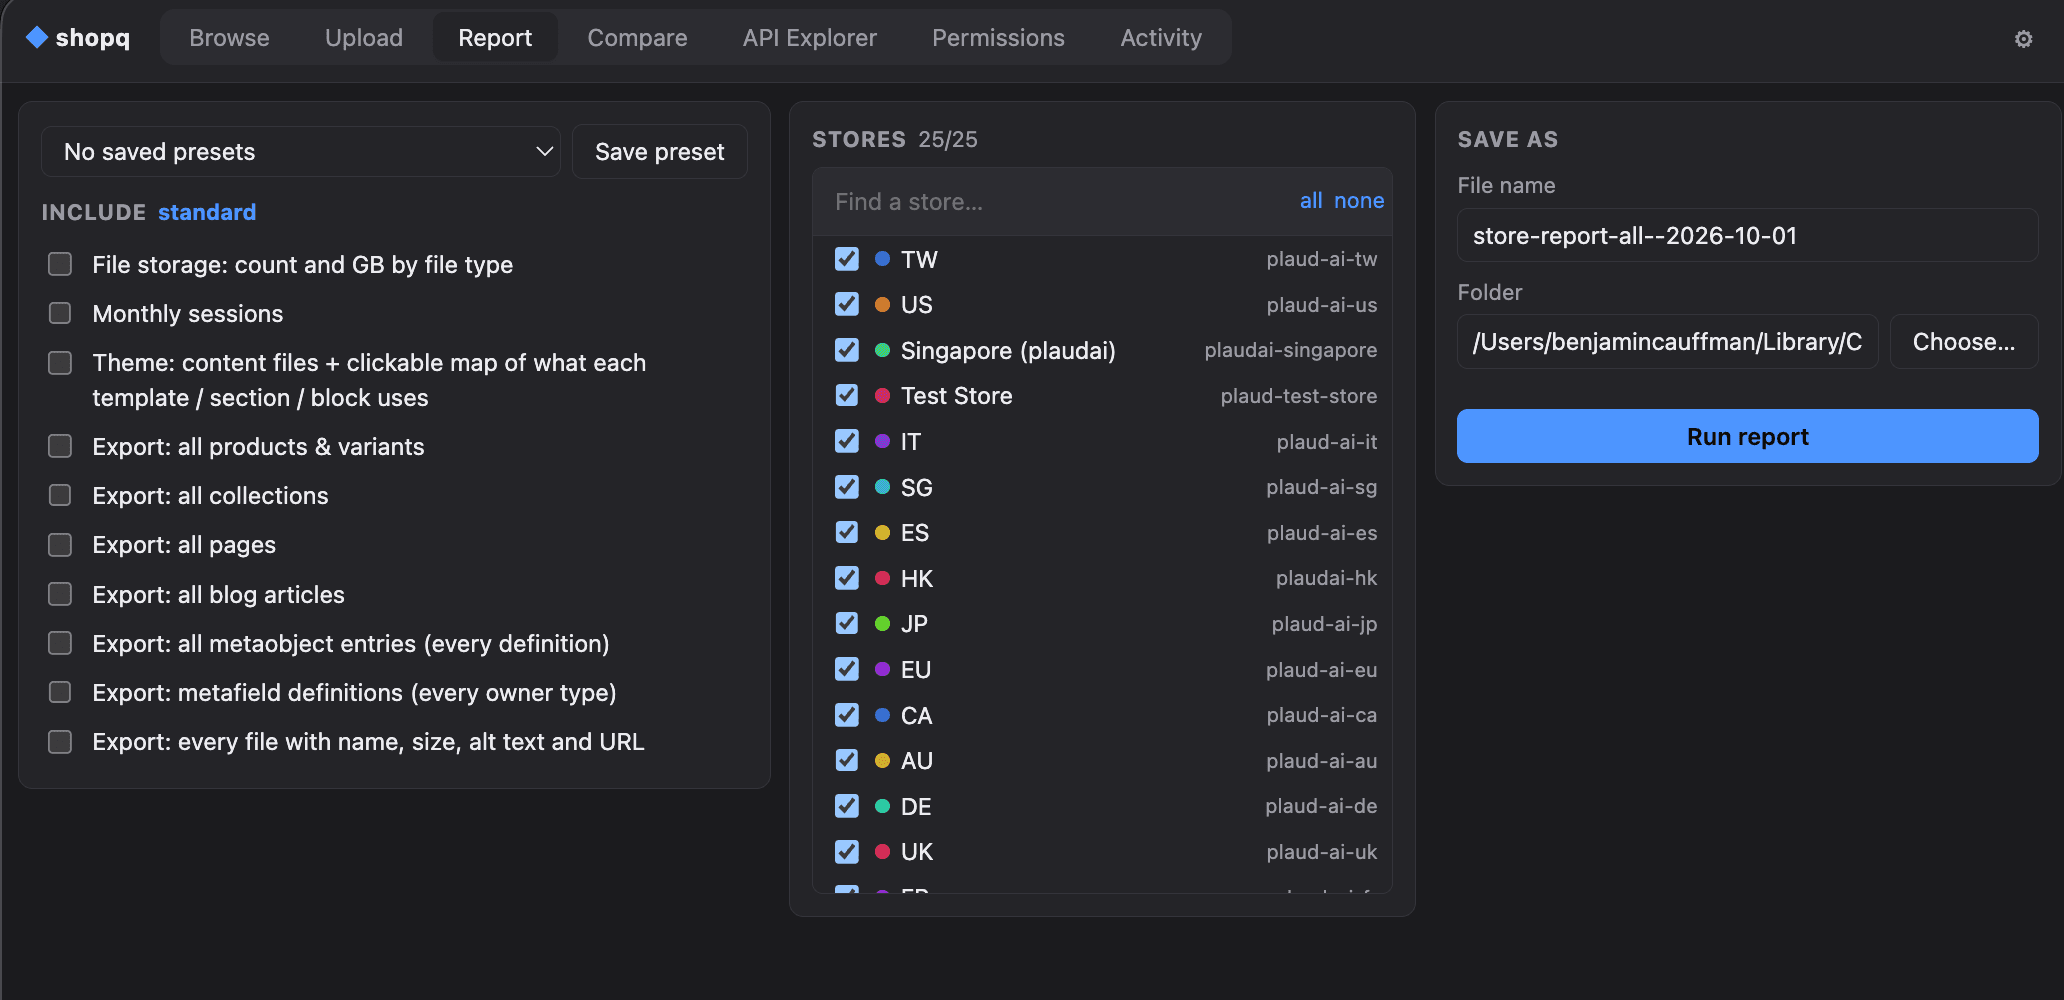This screenshot has width=2064, height=1000.
Task: Click the green color dot beside SG
Action: (882, 487)
